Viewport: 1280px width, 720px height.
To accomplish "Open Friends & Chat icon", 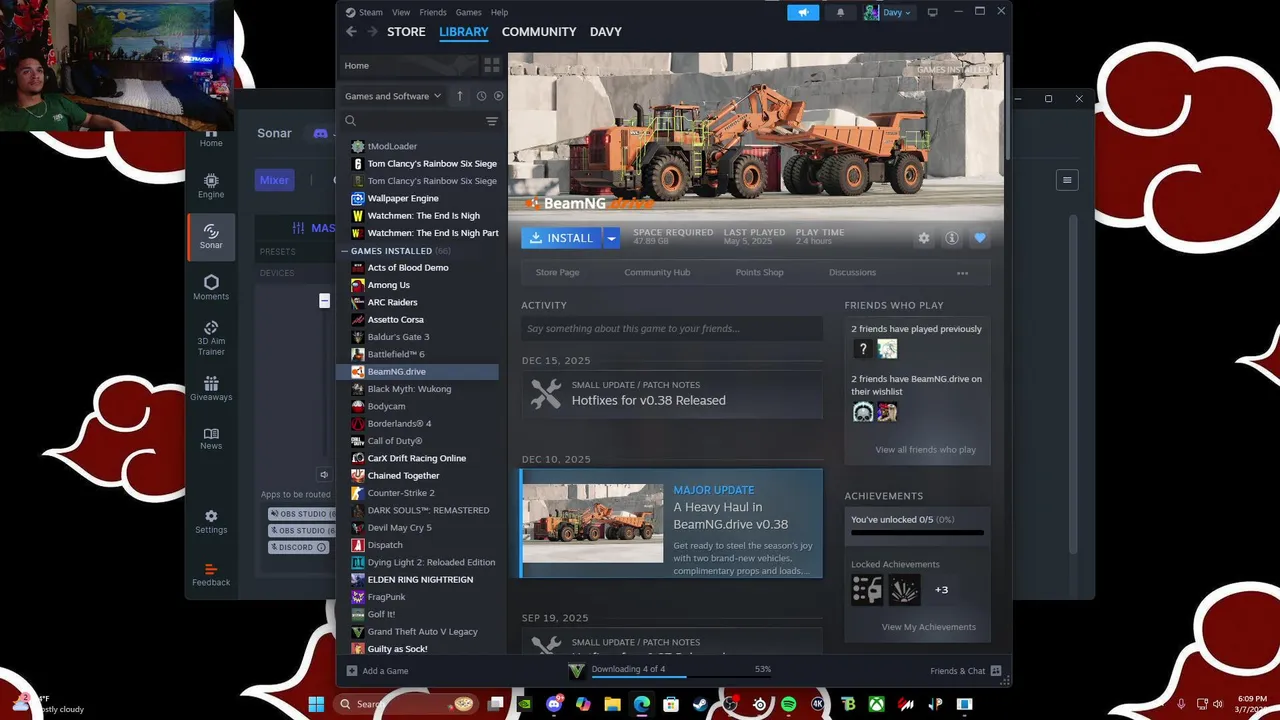I will [996, 671].
